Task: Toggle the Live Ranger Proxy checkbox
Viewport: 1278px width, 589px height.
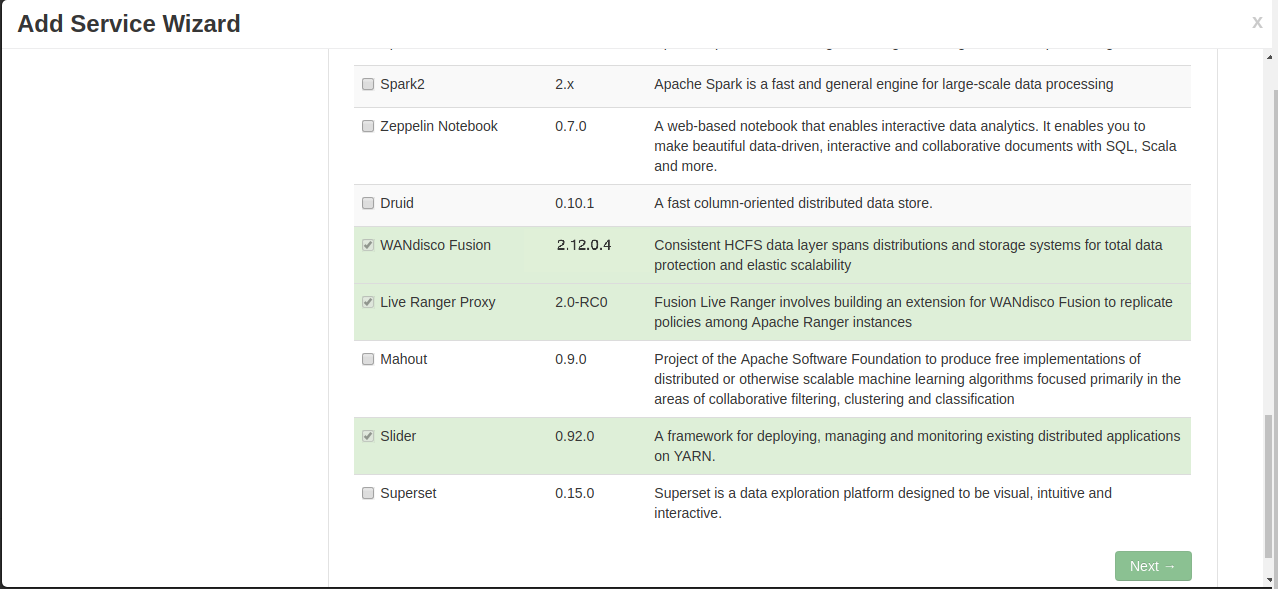Action: 368,303
